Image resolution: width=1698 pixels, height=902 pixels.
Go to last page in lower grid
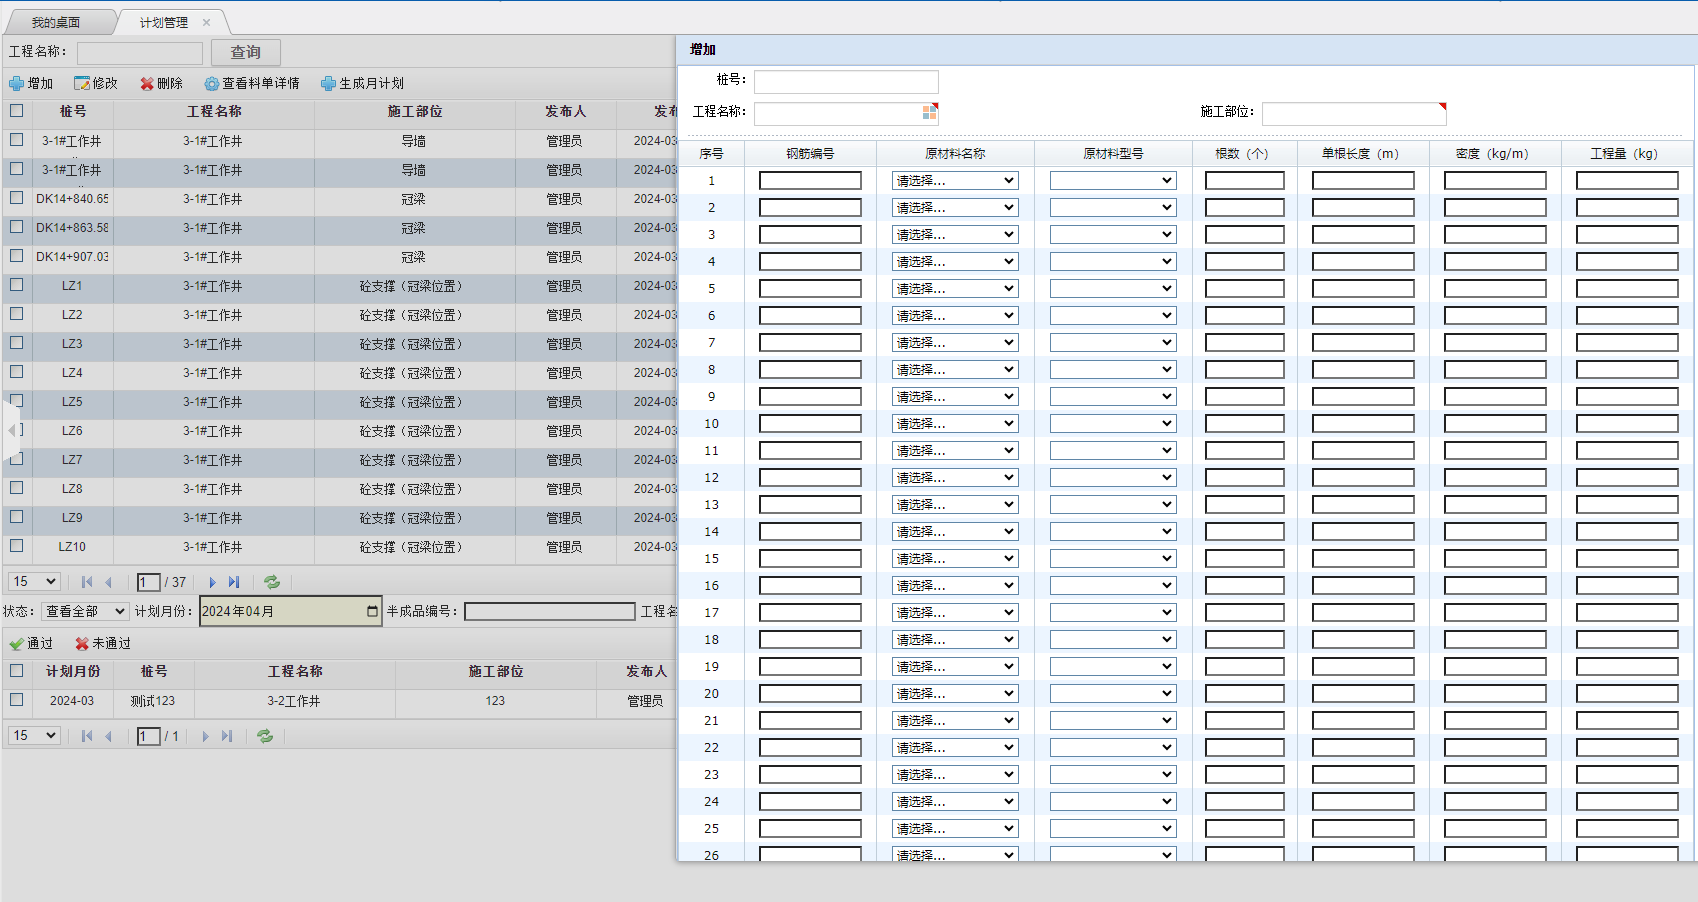pos(227,736)
